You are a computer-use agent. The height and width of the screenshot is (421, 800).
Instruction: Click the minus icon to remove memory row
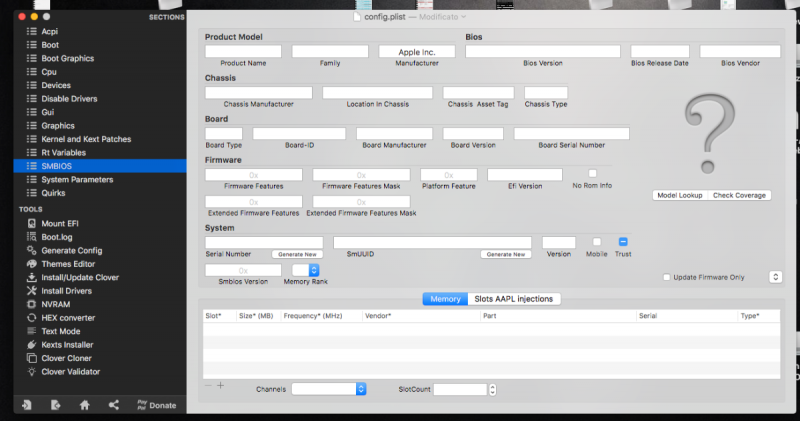208,385
